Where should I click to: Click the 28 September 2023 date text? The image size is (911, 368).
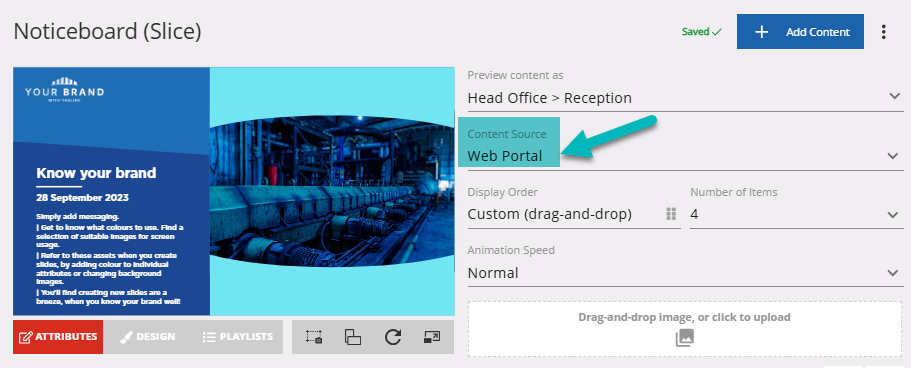pyautogui.click(x=83, y=198)
